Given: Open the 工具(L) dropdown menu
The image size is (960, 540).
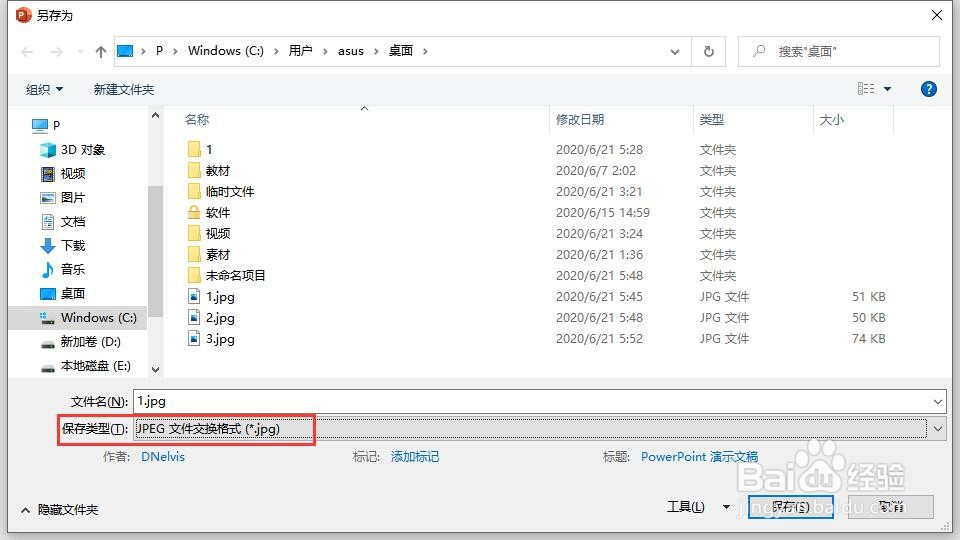Looking at the screenshot, I should [698, 506].
